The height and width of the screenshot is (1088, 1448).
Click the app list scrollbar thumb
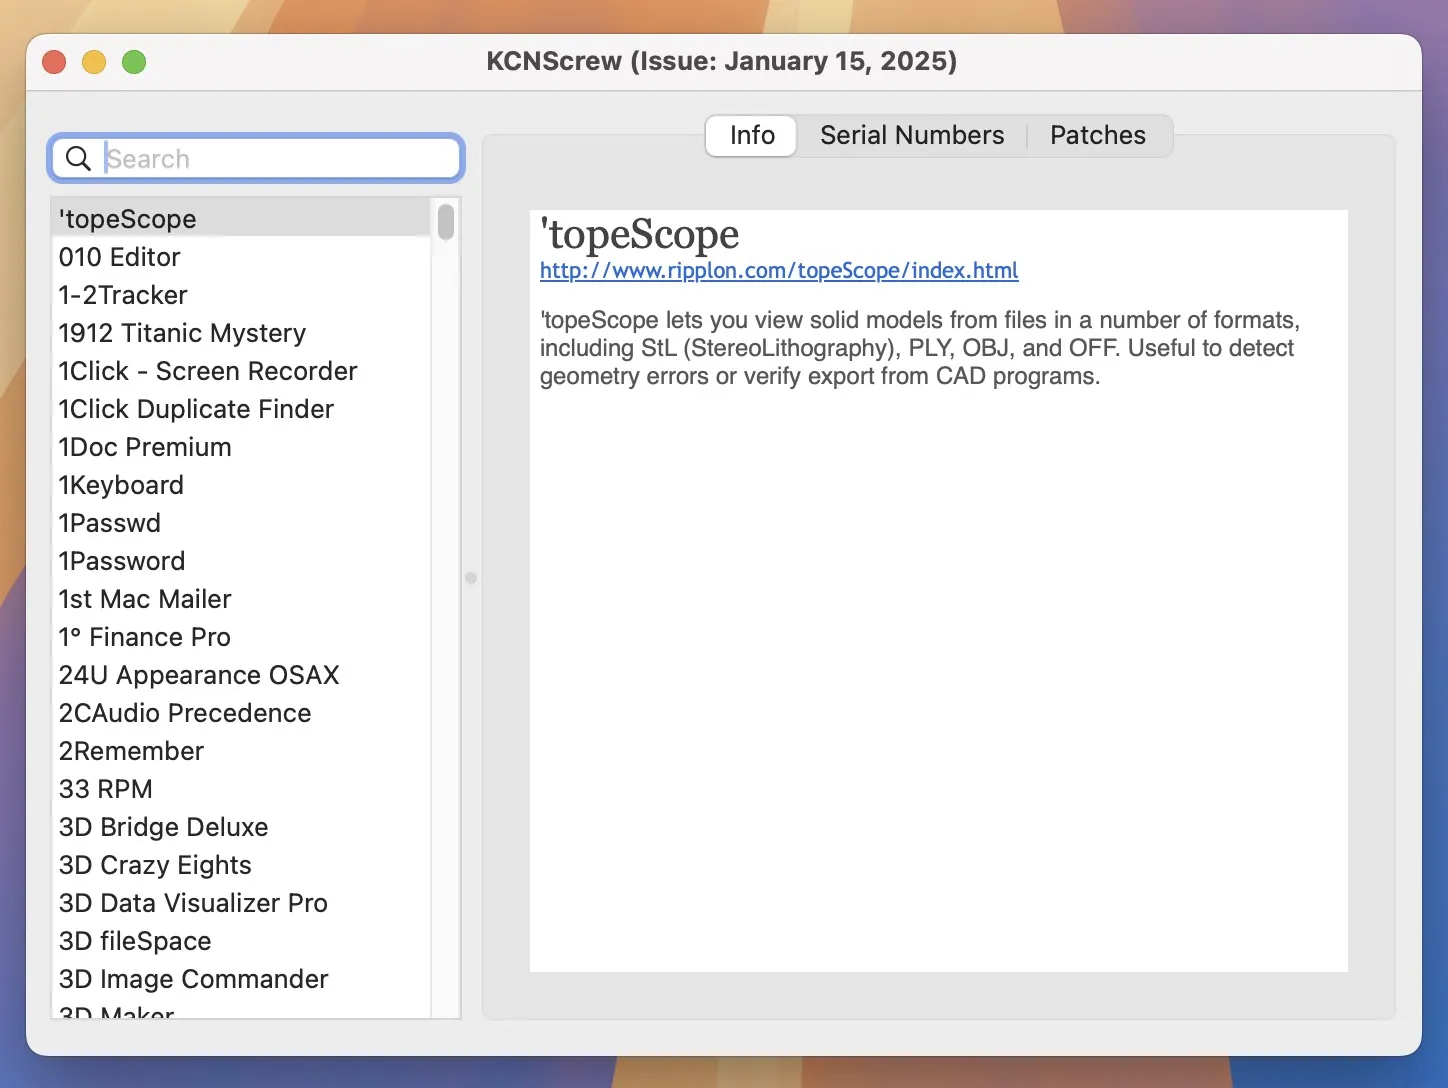point(446,221)
